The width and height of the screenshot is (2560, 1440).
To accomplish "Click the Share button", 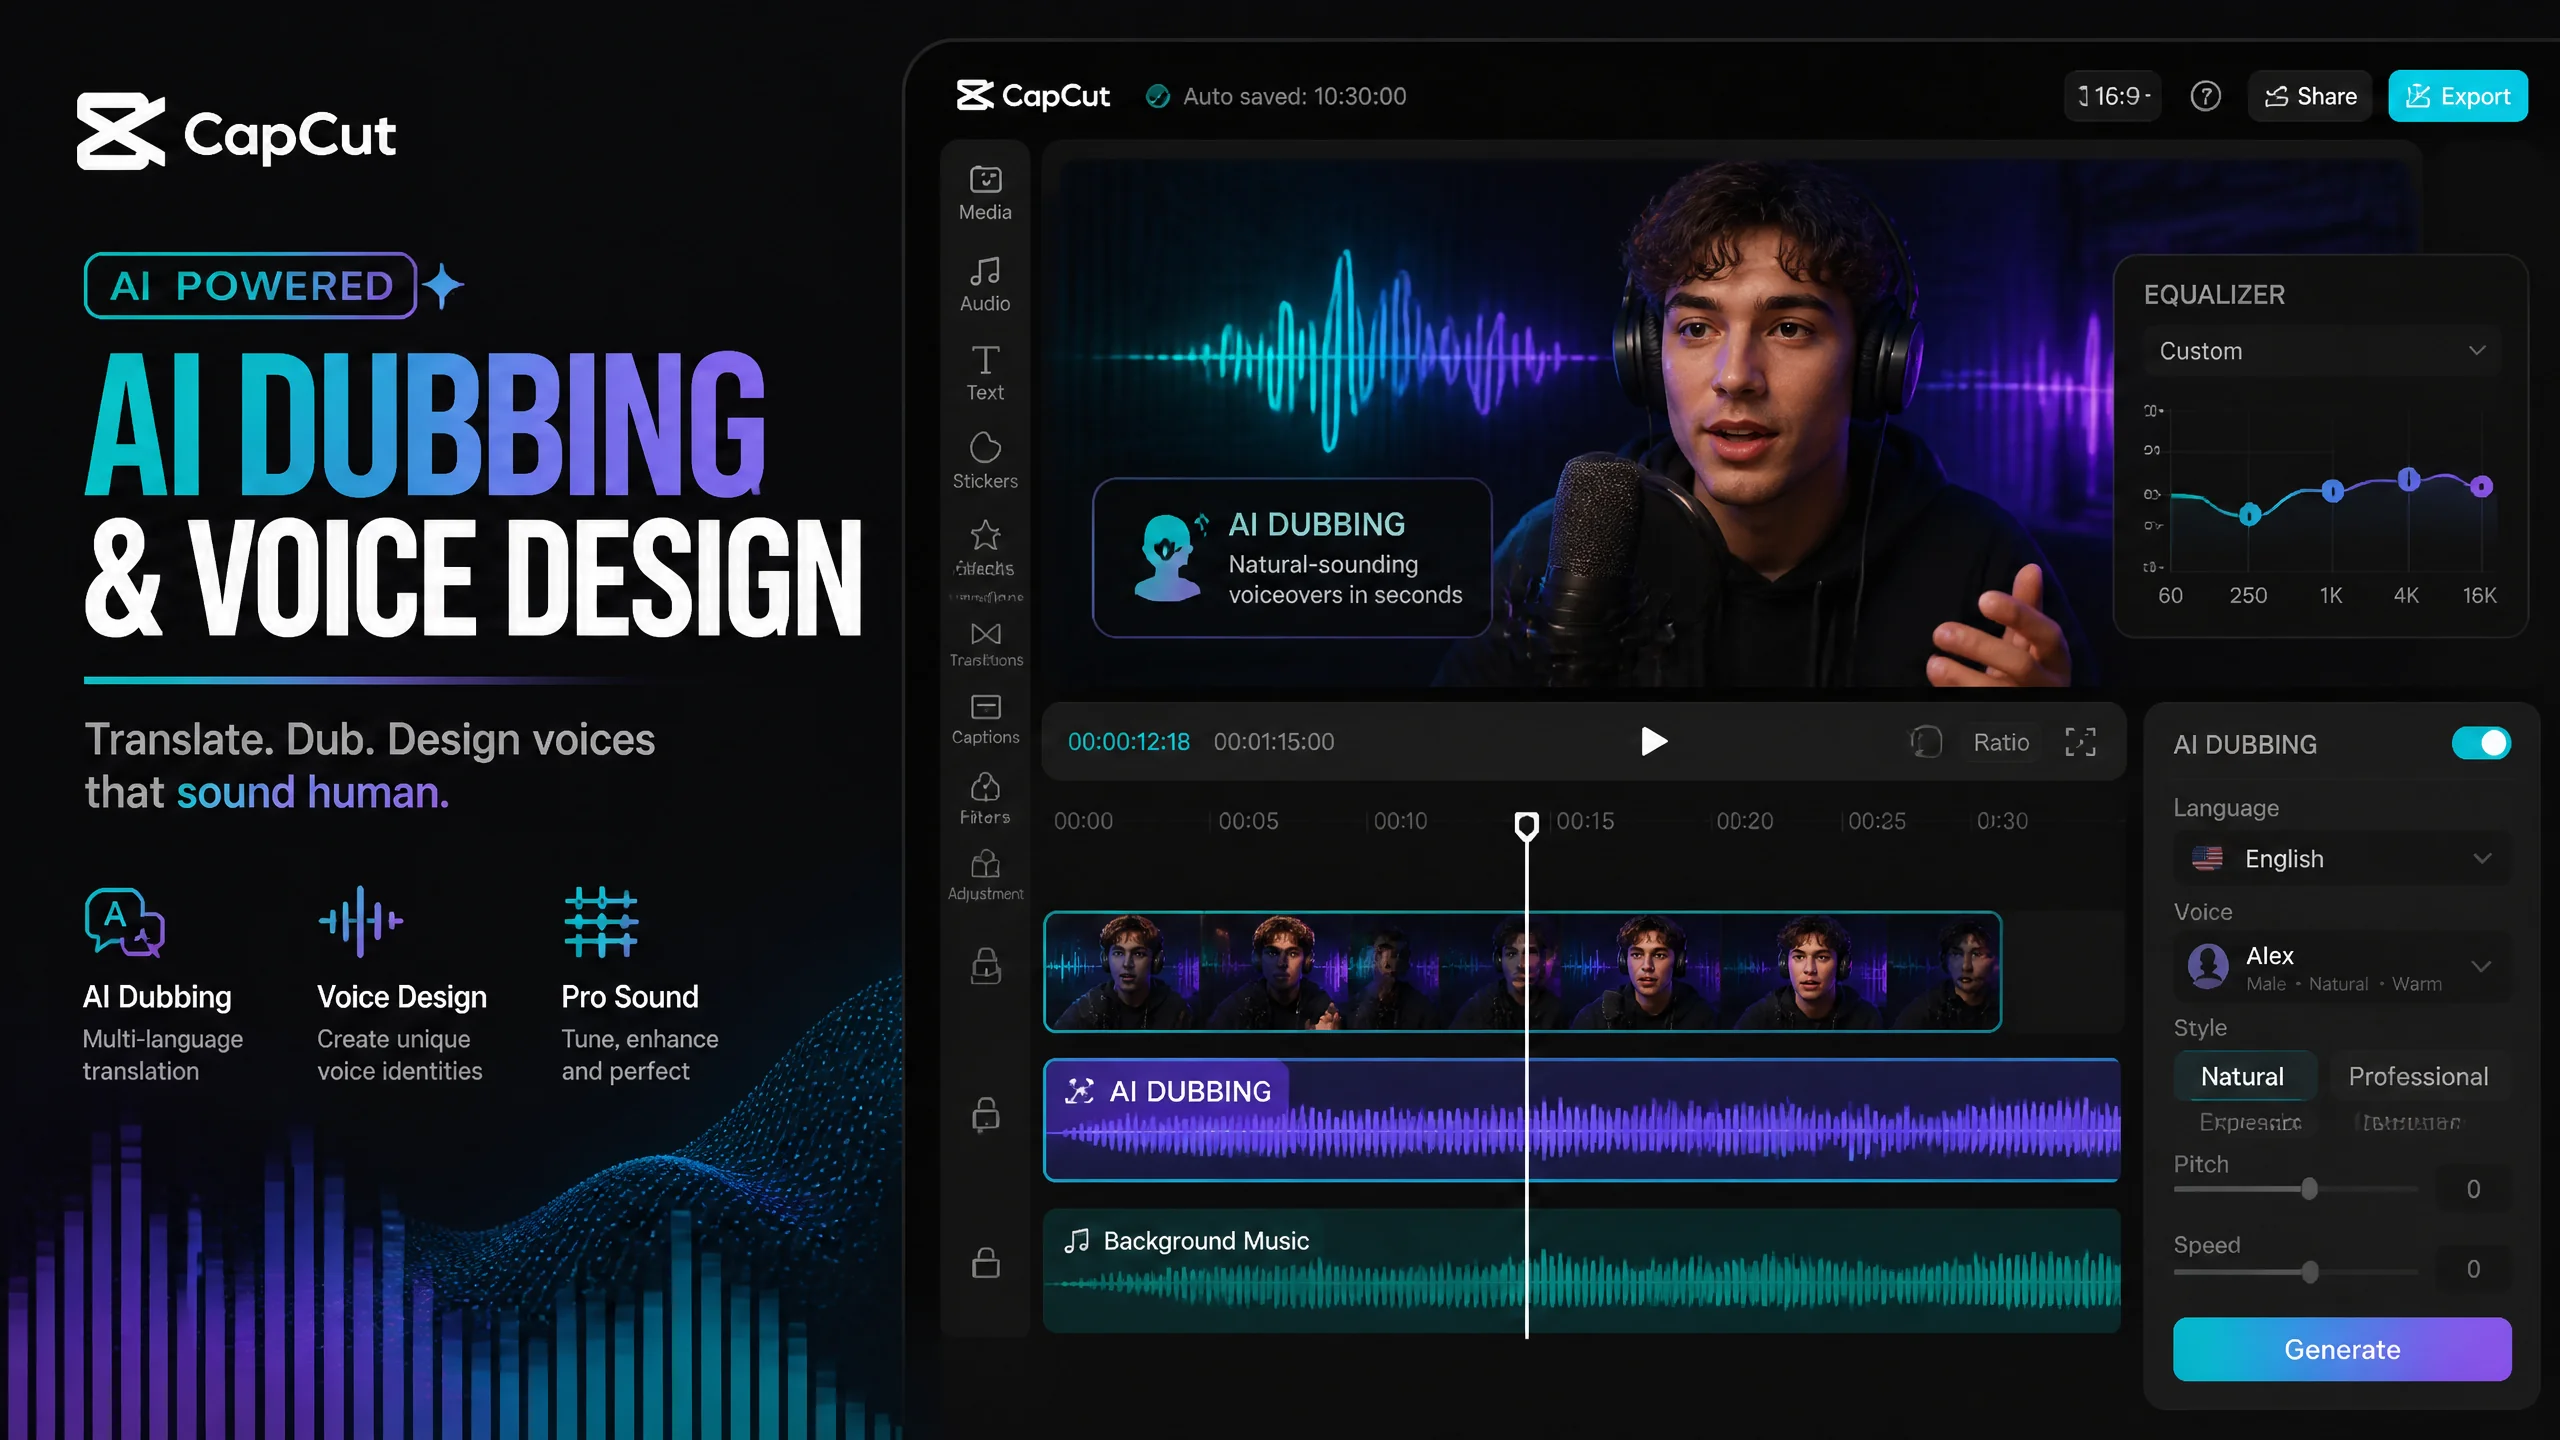I will coord(2310,96).
